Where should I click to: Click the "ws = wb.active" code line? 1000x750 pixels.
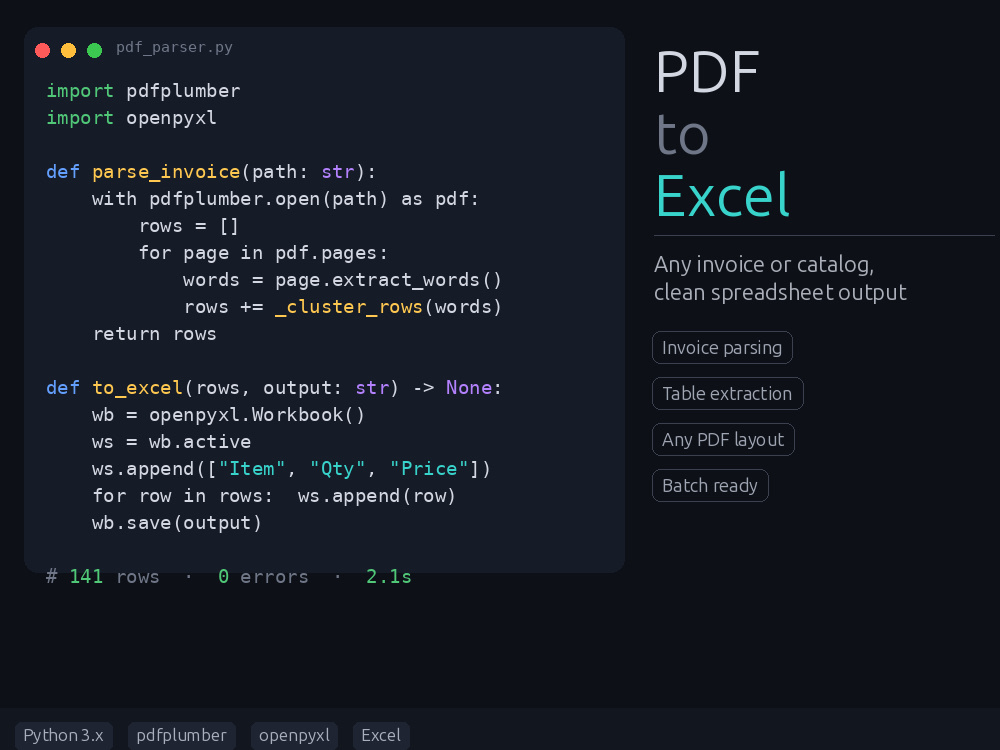point(172,442)
